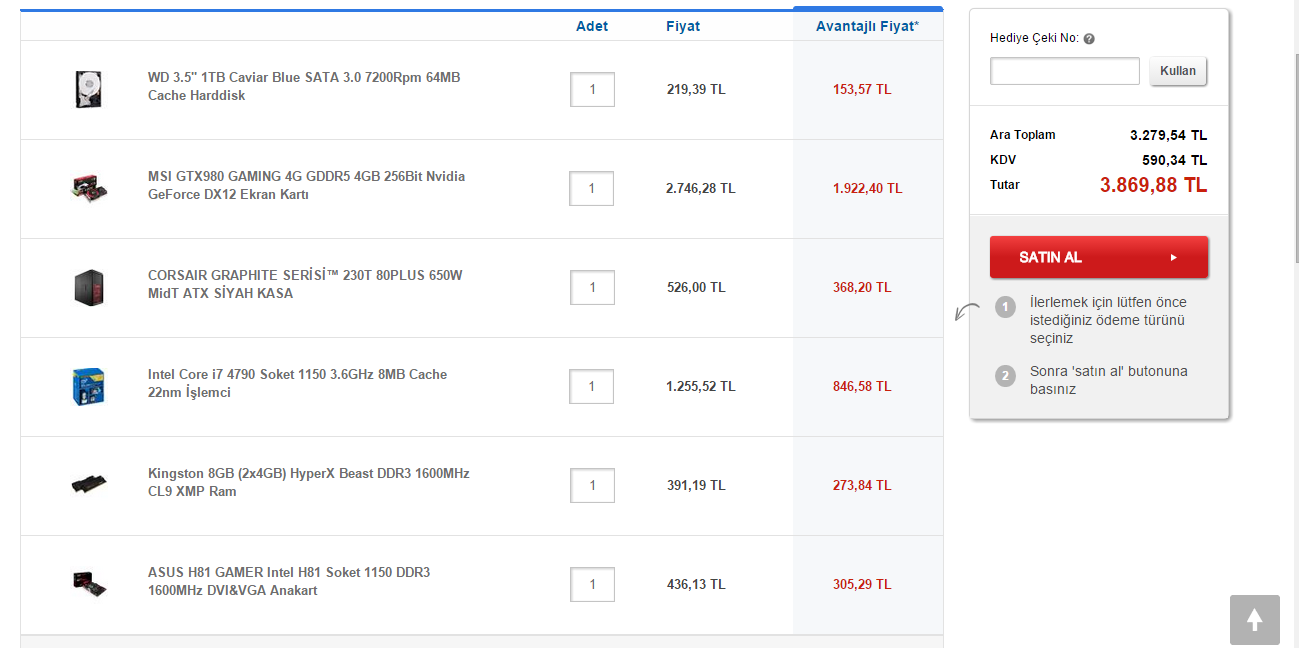Select the 526,00 TL price
The height and width of the screenshot is (648, 1299).
(x=696, y=287)
